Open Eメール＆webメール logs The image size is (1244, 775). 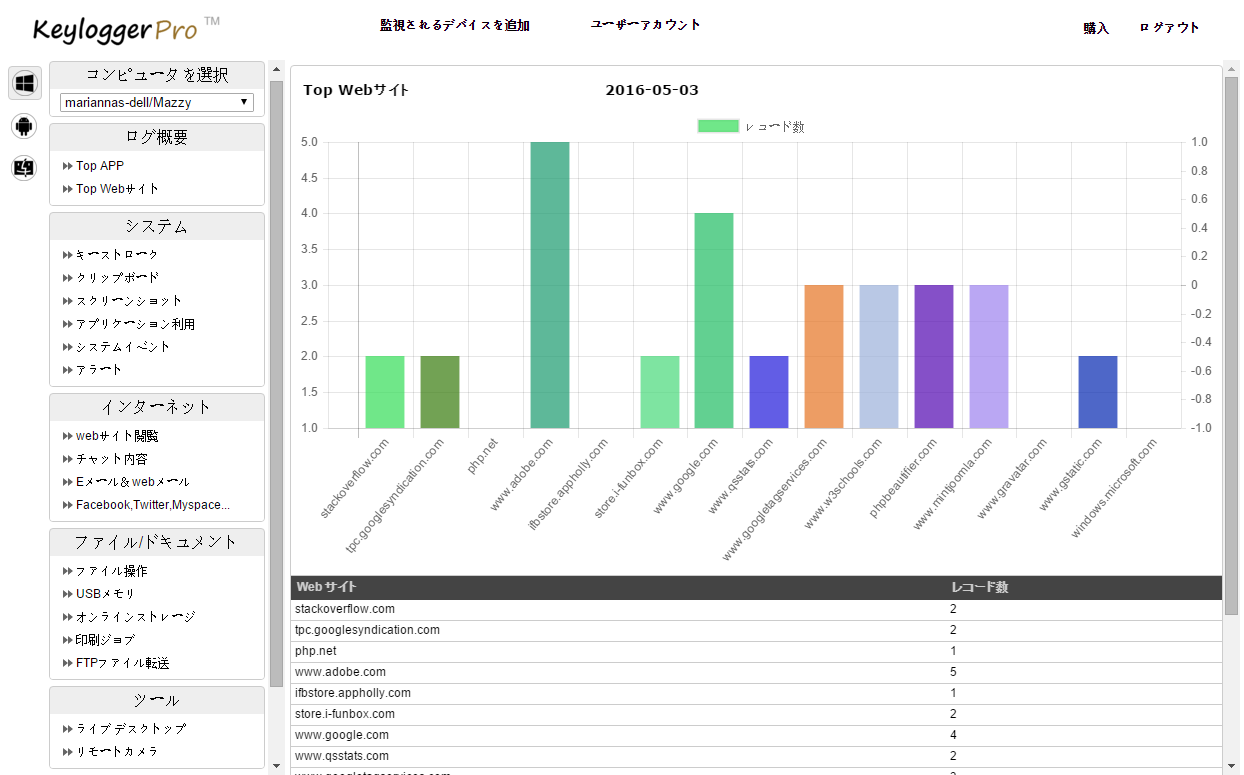tap(132, 482)
